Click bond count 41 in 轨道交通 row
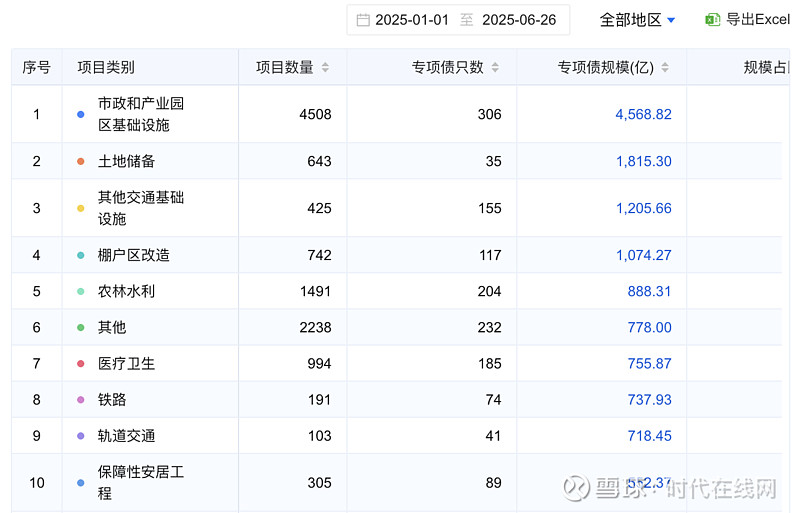Viewport: 800px width, 513px height. pyautogui.click(x=493, y=436)
